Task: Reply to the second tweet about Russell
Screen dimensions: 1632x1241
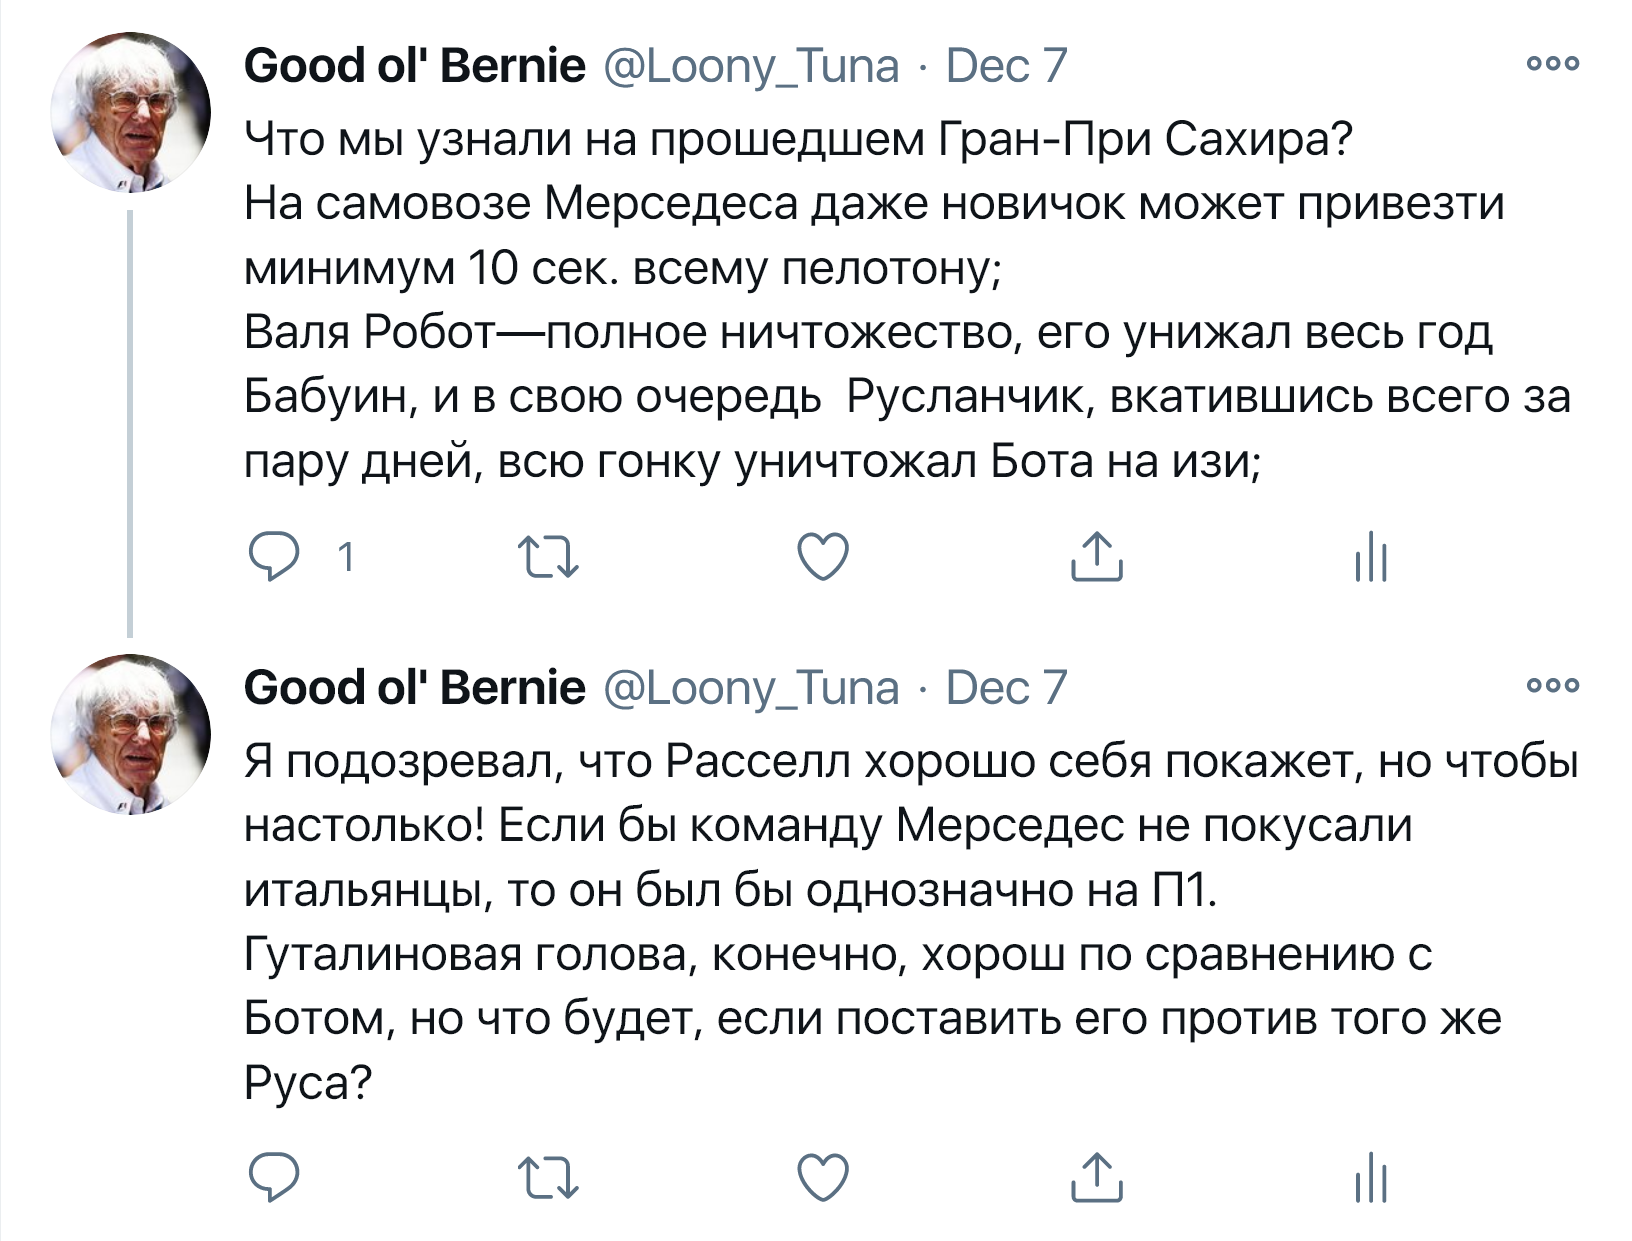Action: point(274,1177)
